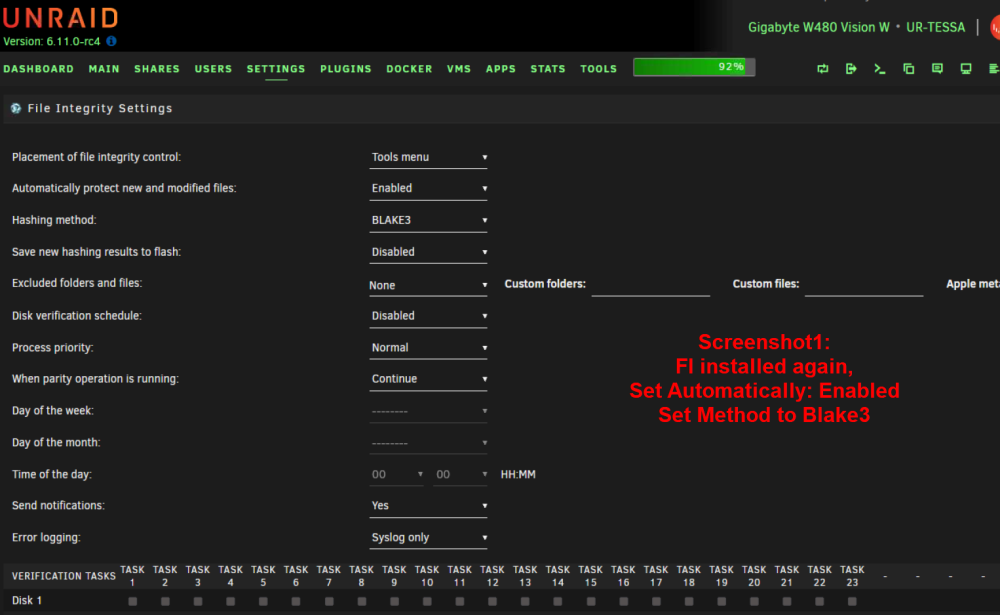
Task: Click the red avatar circle at the top right
Action: (x=995, y=27)
